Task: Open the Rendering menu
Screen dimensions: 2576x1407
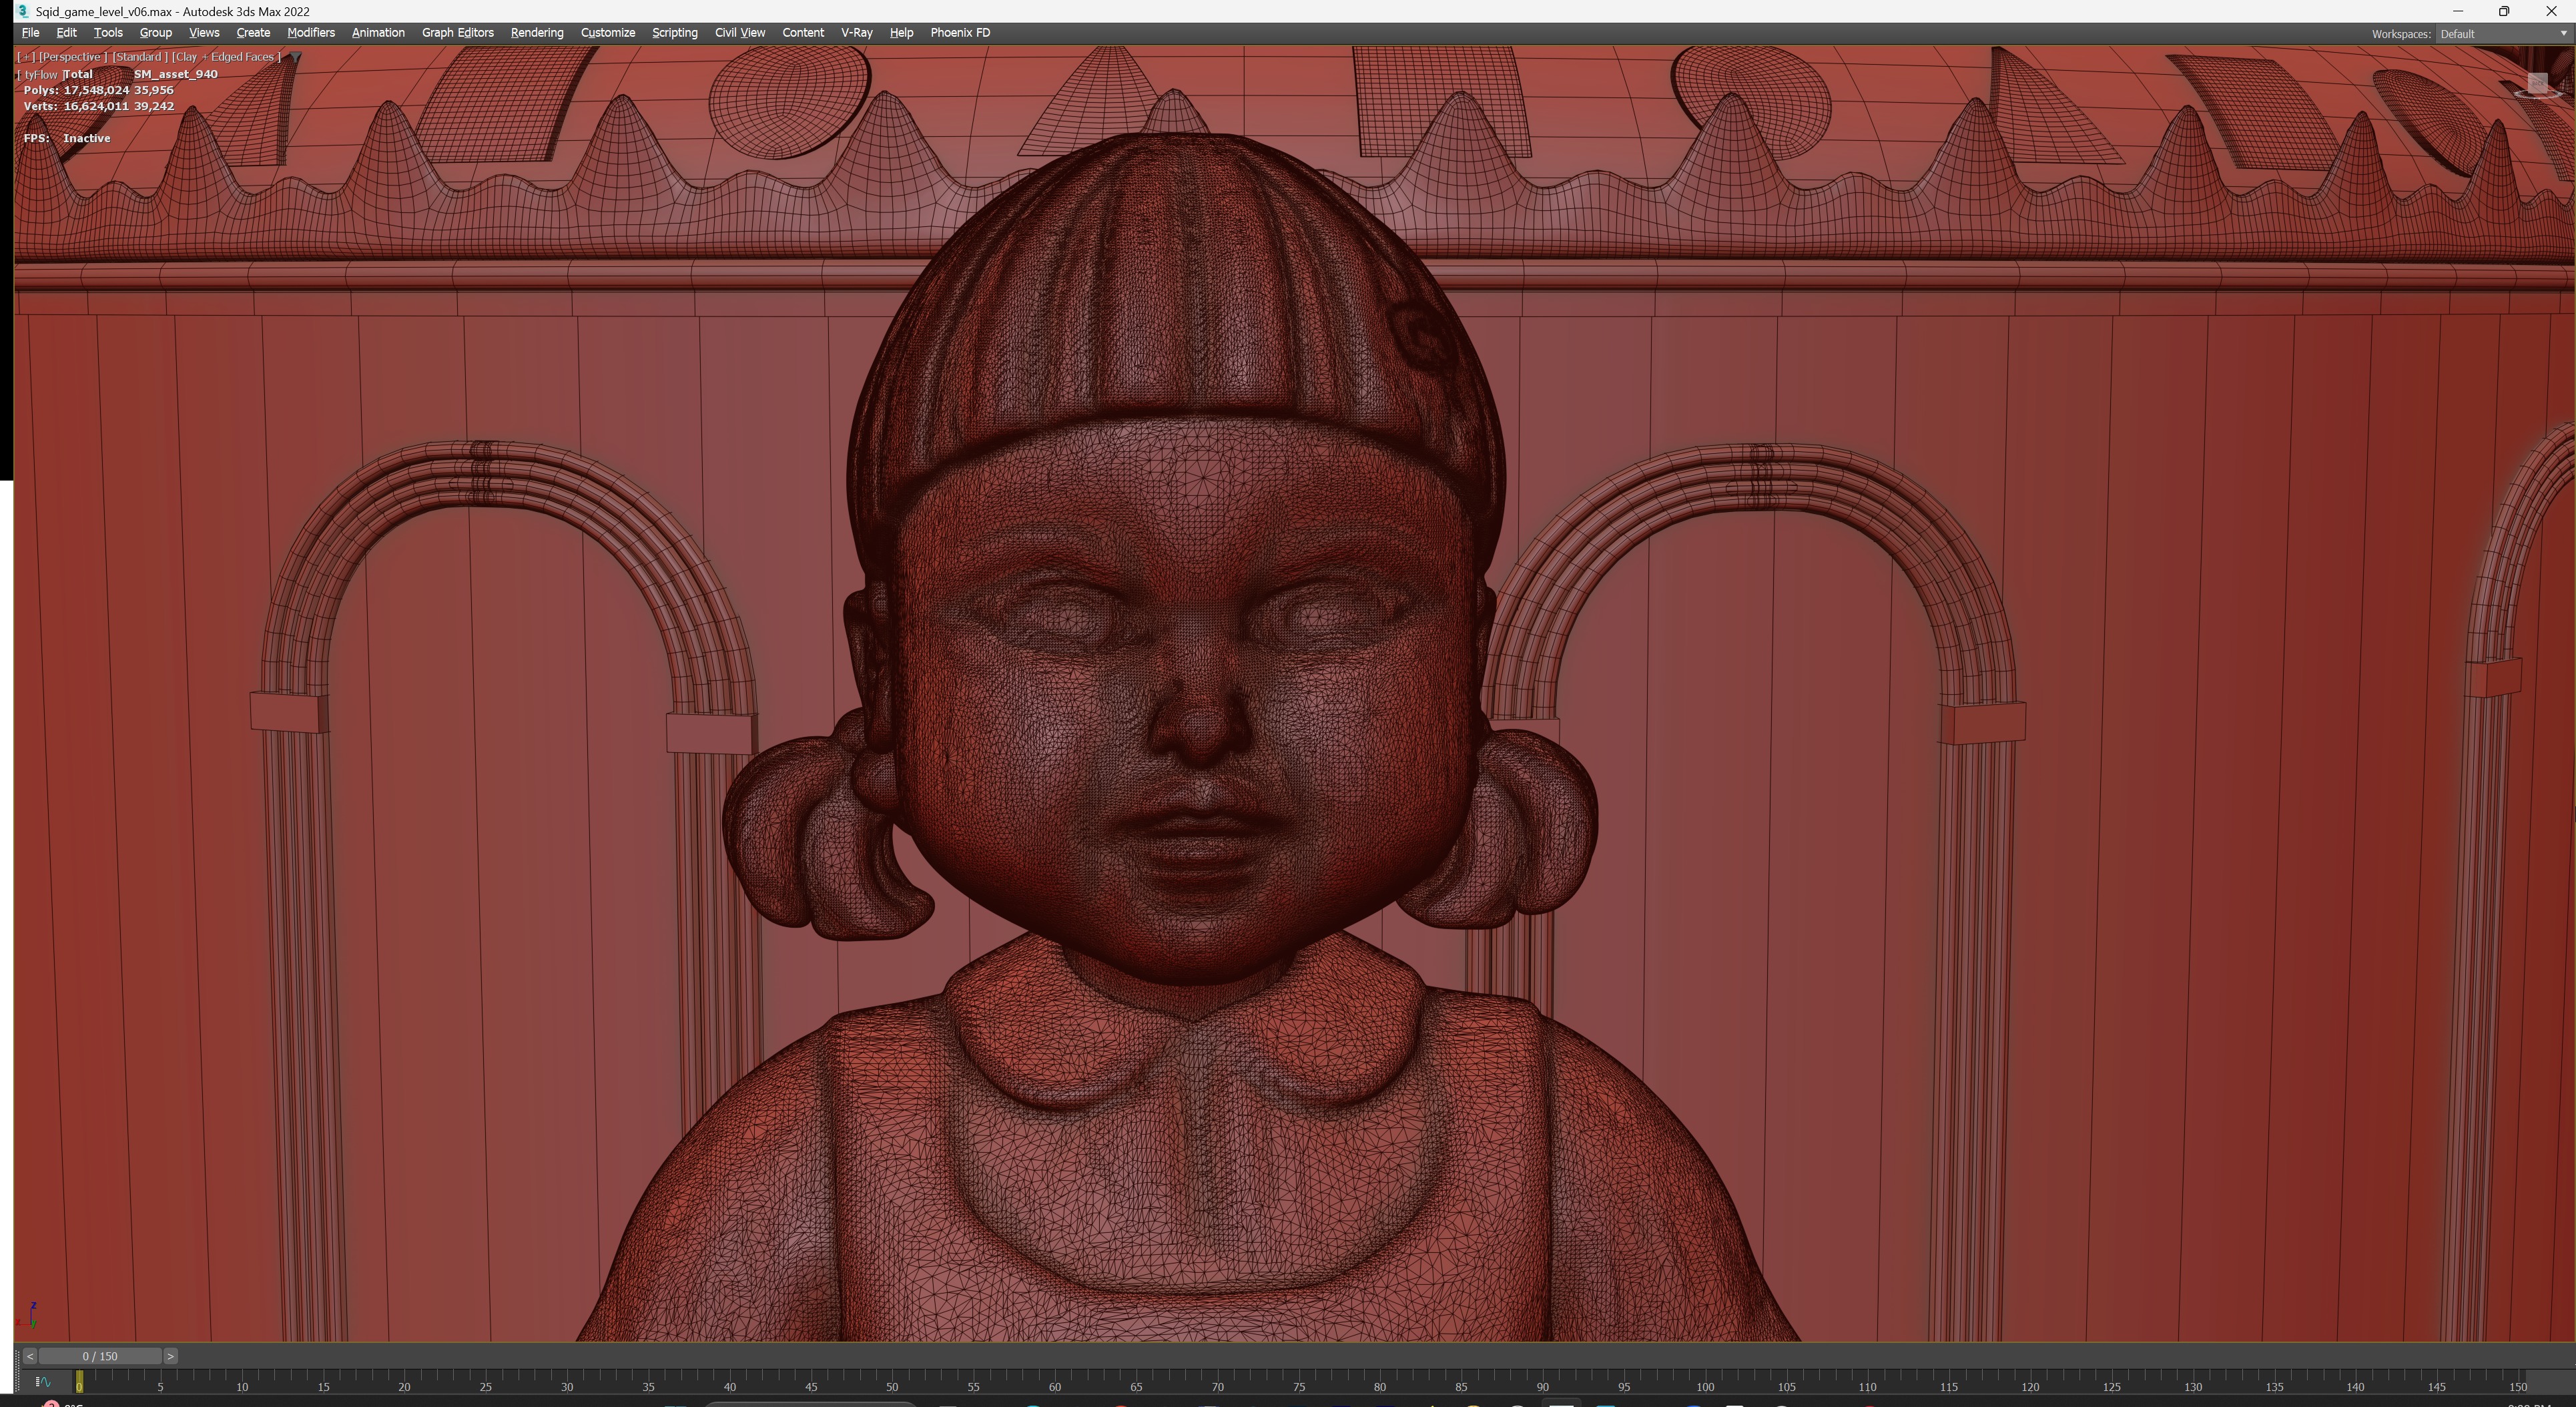Action: coord(536,33)
